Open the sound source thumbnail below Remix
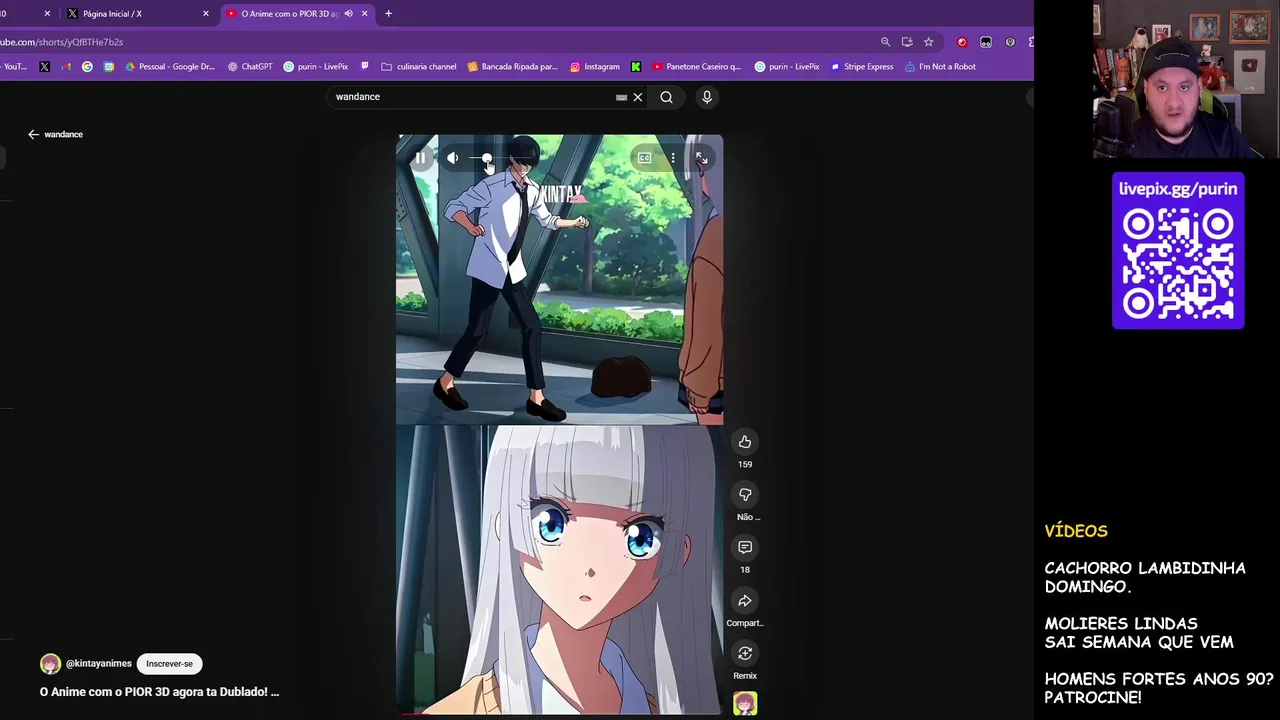The width and height of the screenshot is (1280, 720). coord(745,704)
